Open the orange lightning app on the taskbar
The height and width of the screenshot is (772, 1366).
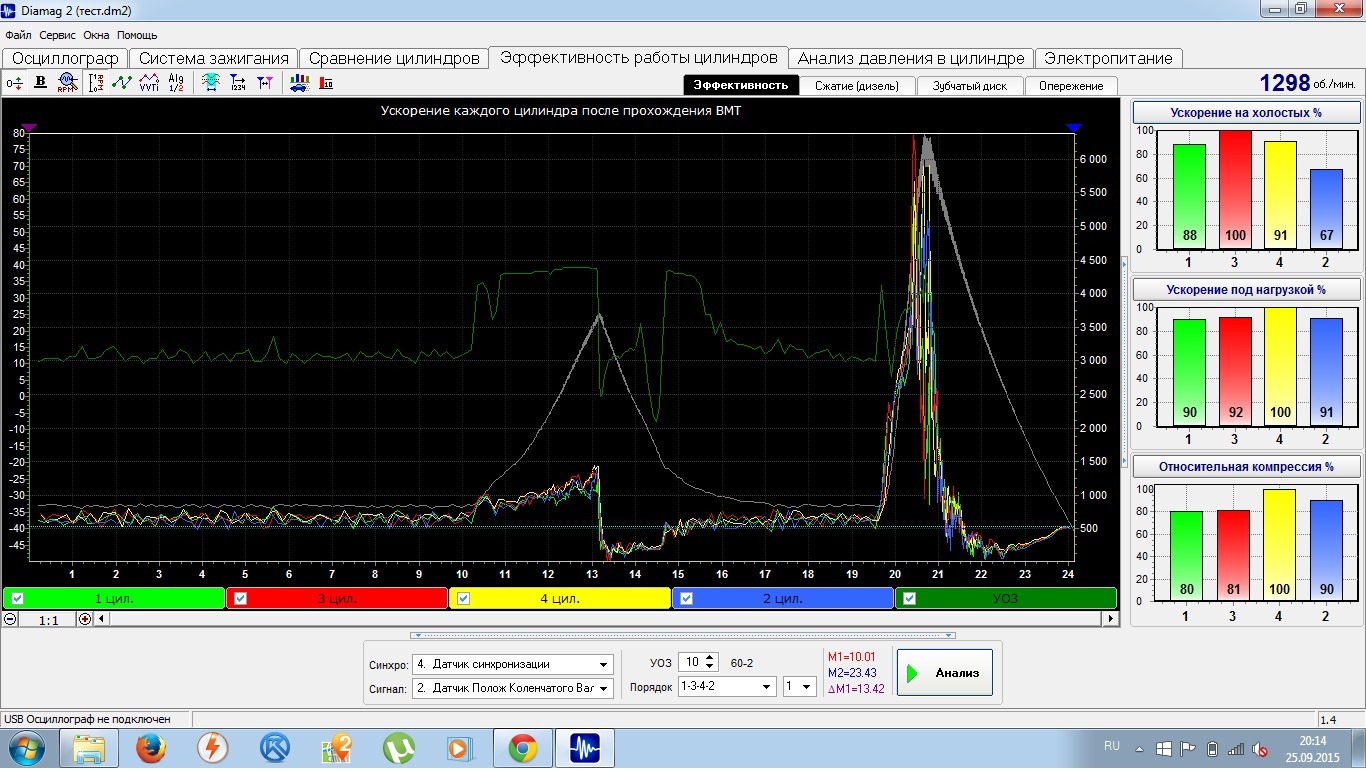(212, 748)
